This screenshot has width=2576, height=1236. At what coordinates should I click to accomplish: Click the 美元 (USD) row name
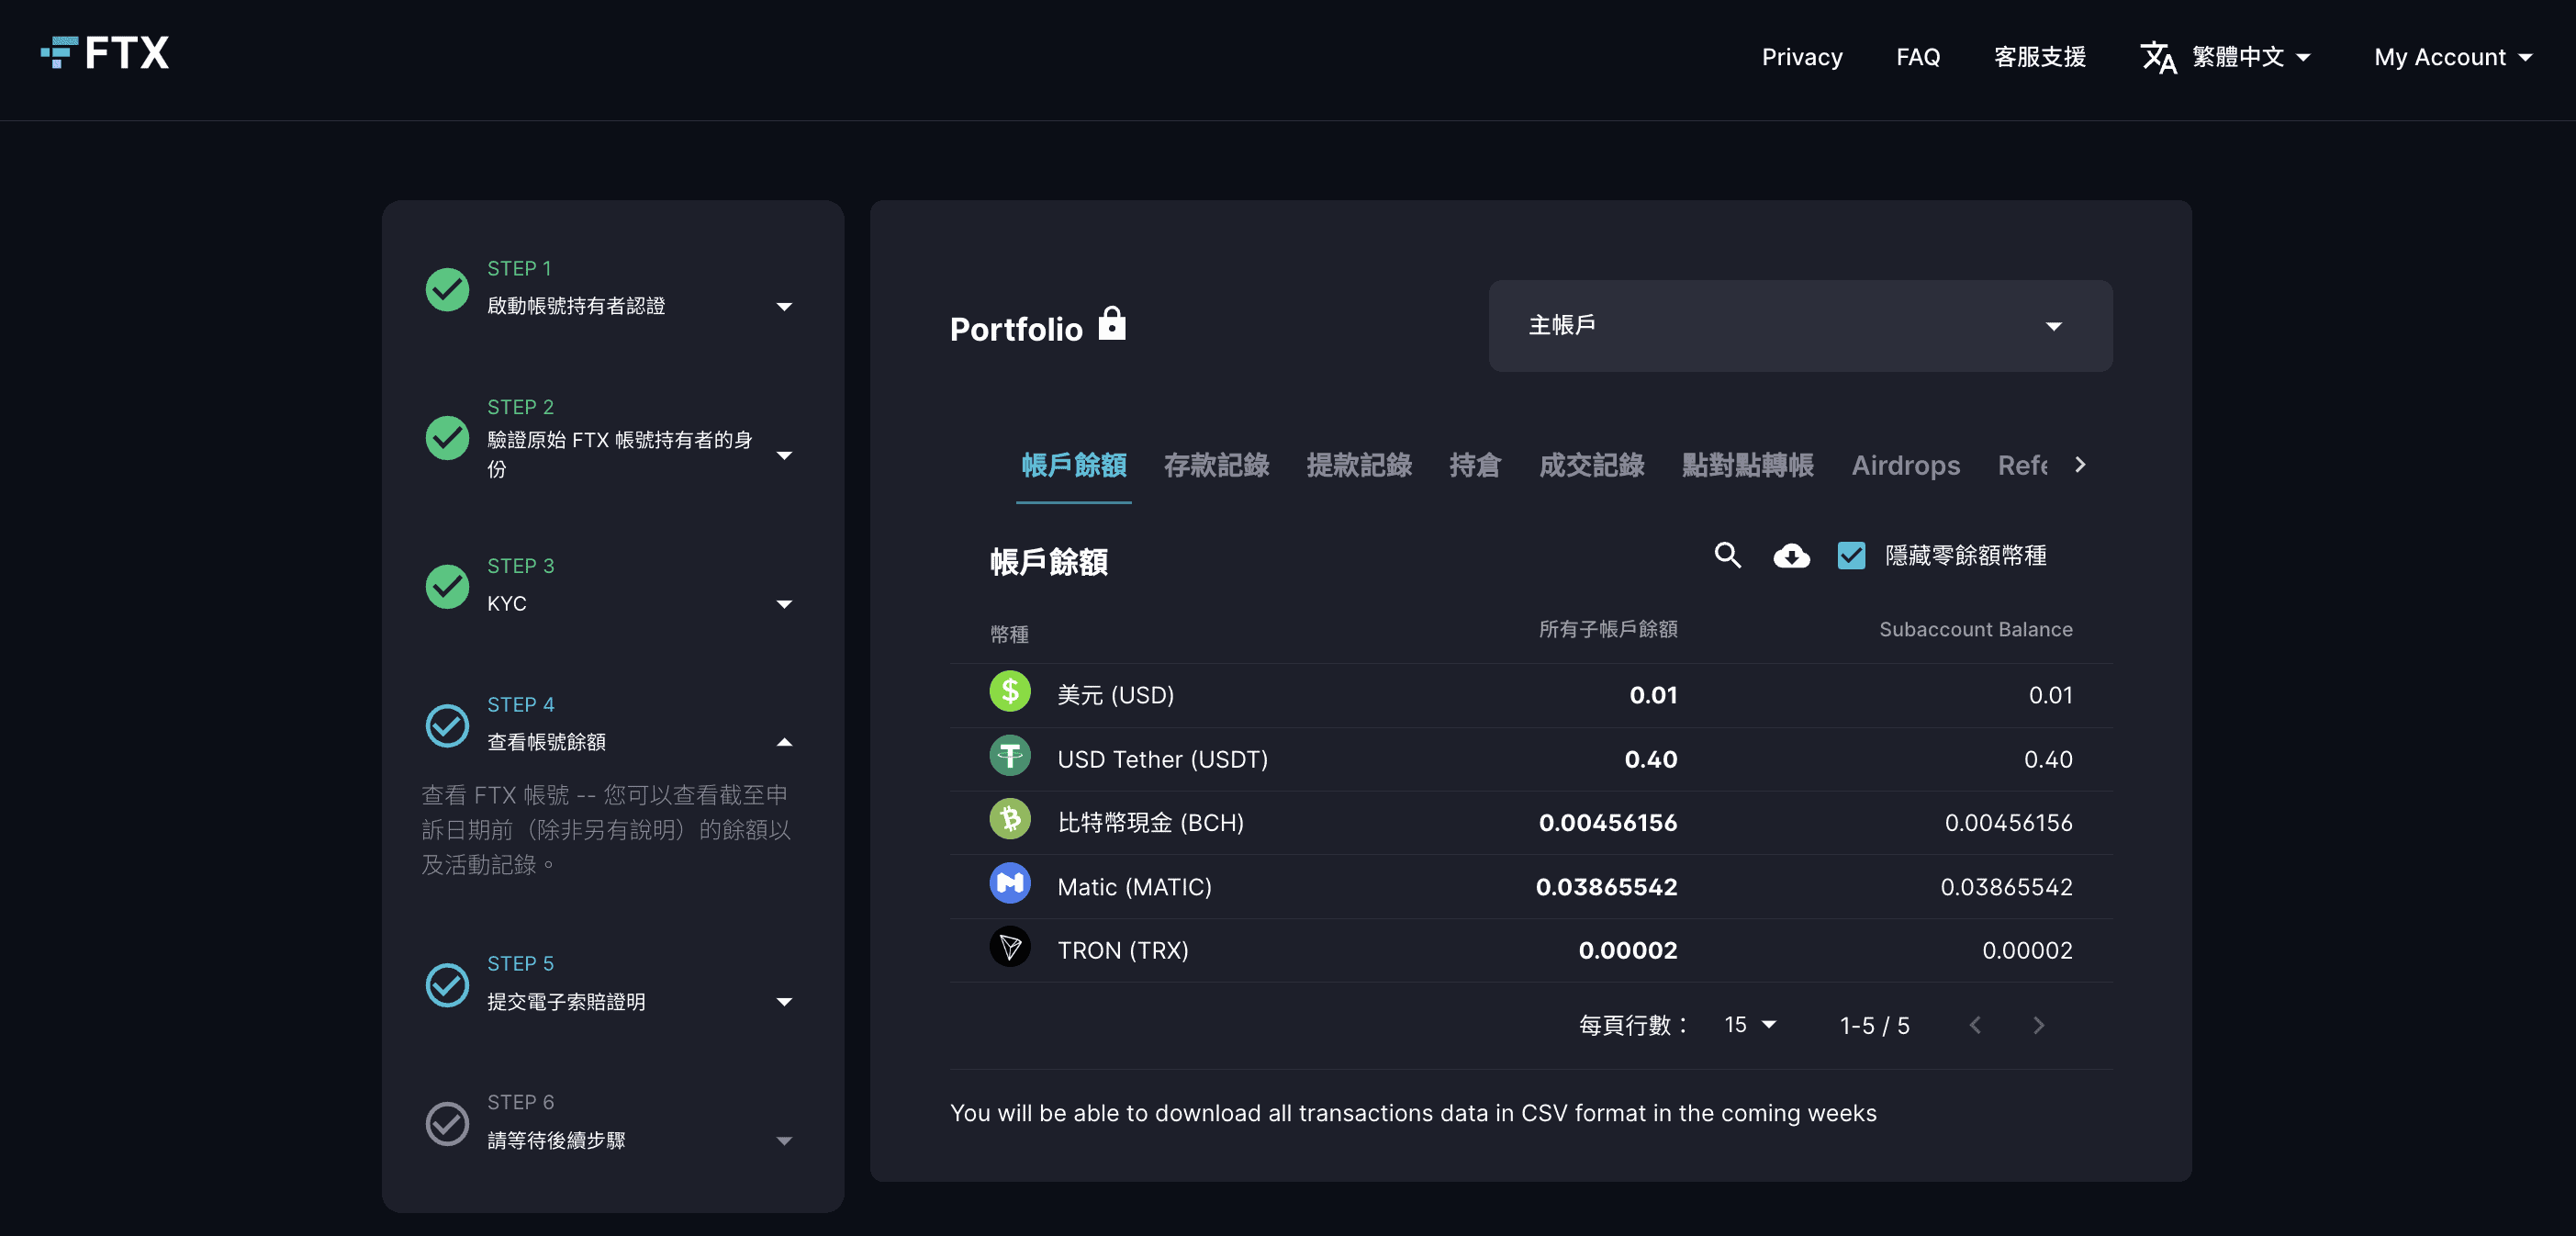[x=1115, y=695]
